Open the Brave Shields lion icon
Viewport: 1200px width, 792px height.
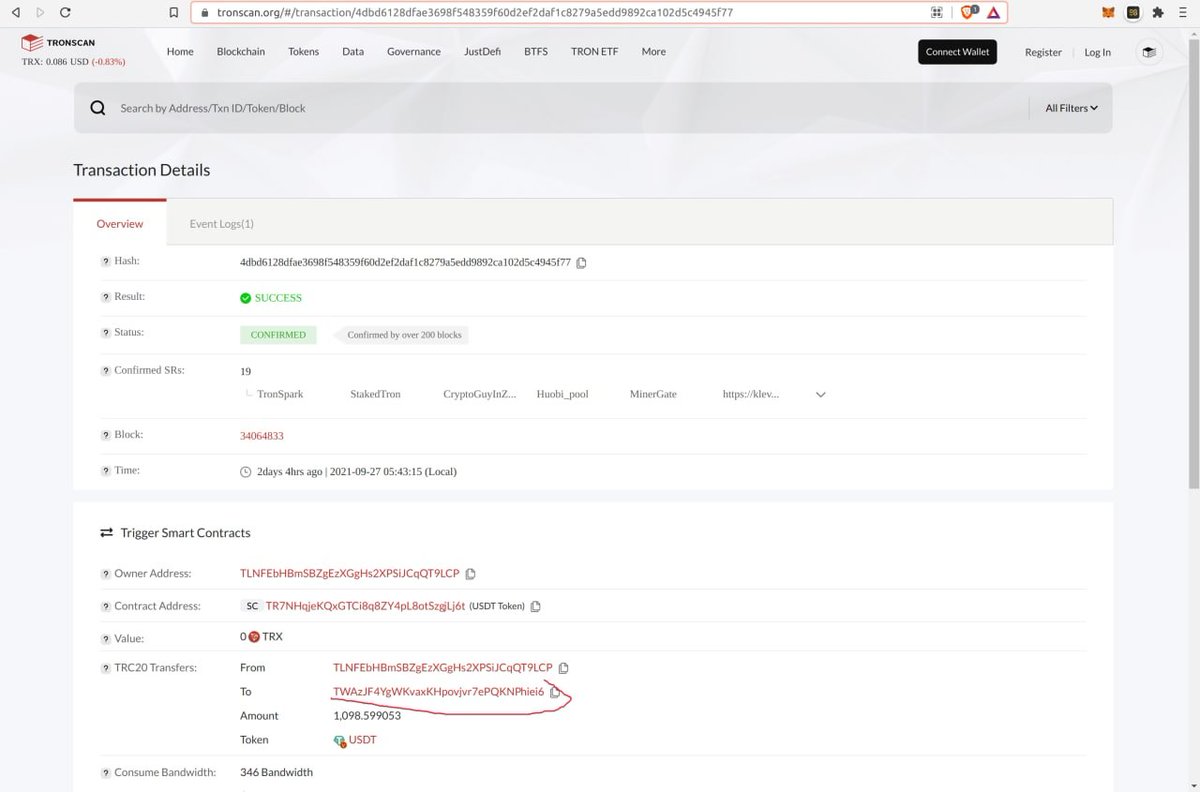967,13
